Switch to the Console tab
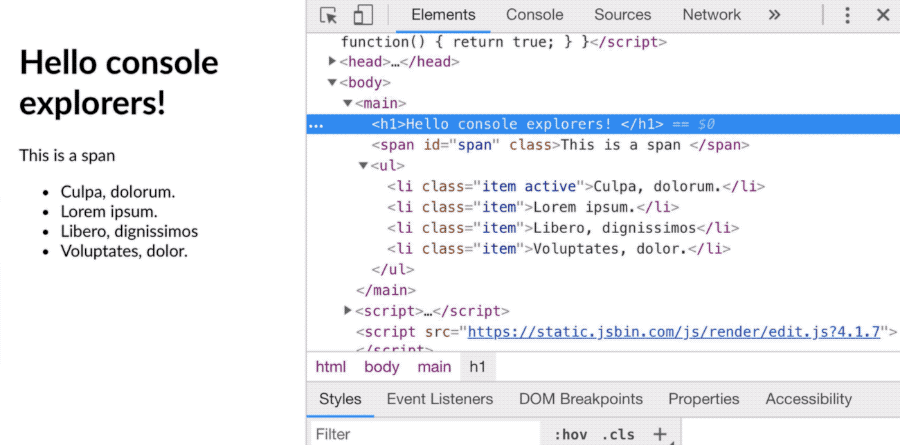This screenshot has height=445, width=900. tap(534, 15)
